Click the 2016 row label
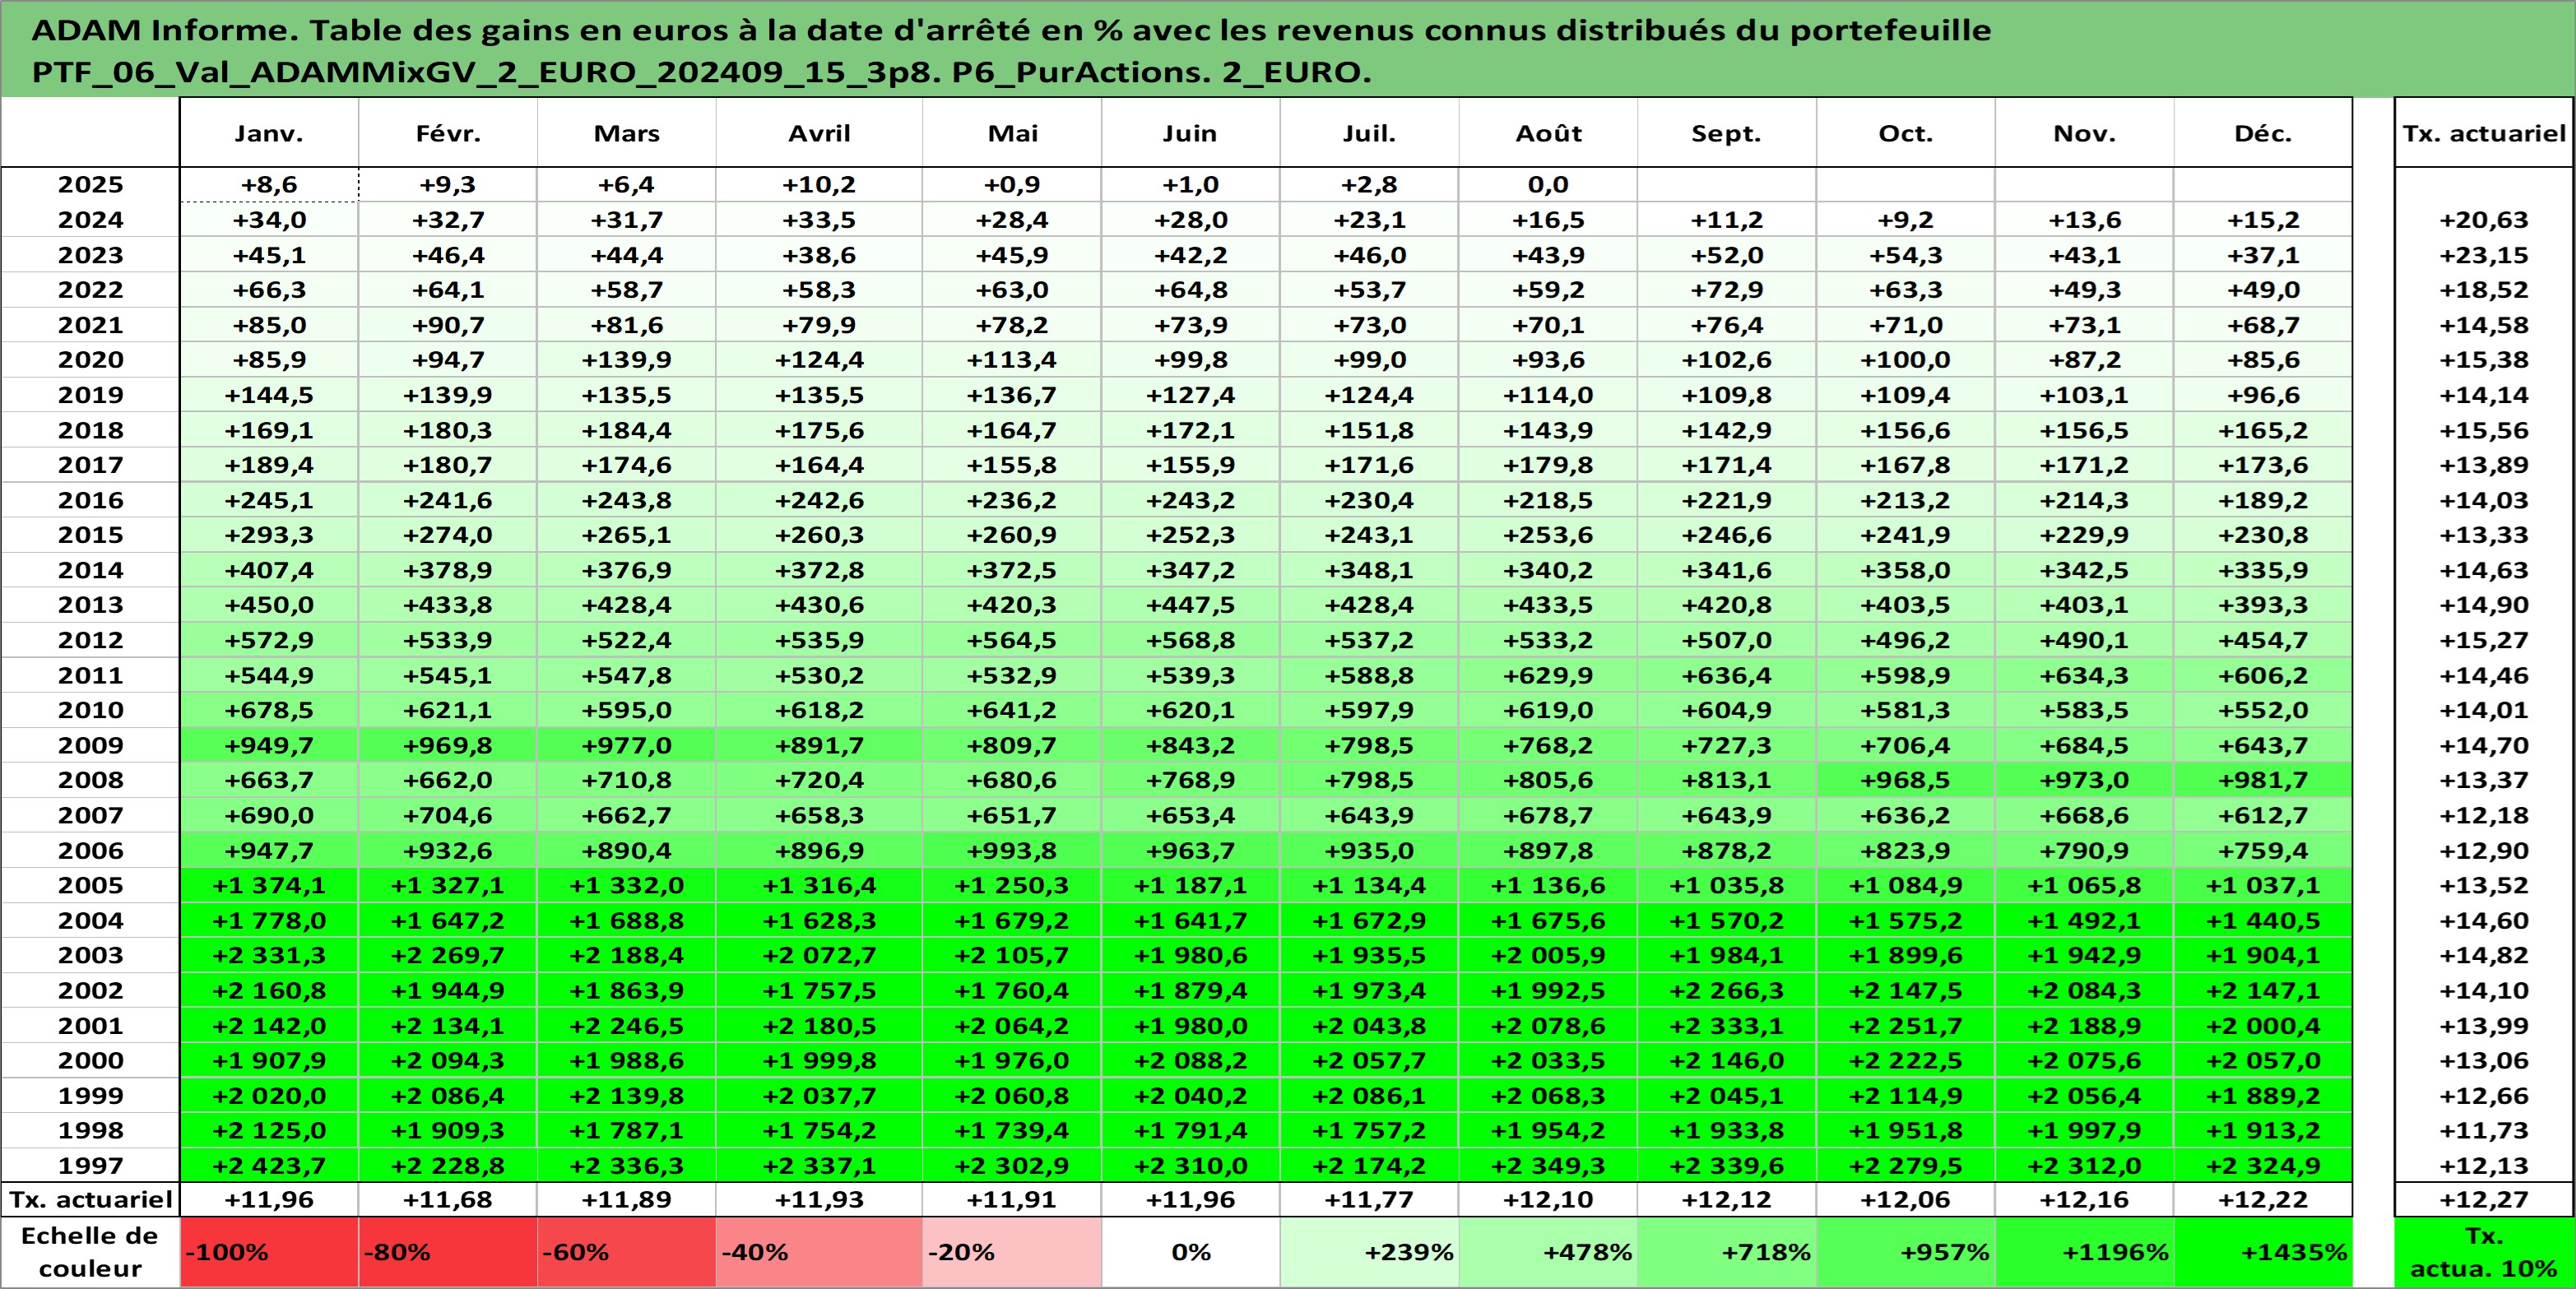 point(90,500)
